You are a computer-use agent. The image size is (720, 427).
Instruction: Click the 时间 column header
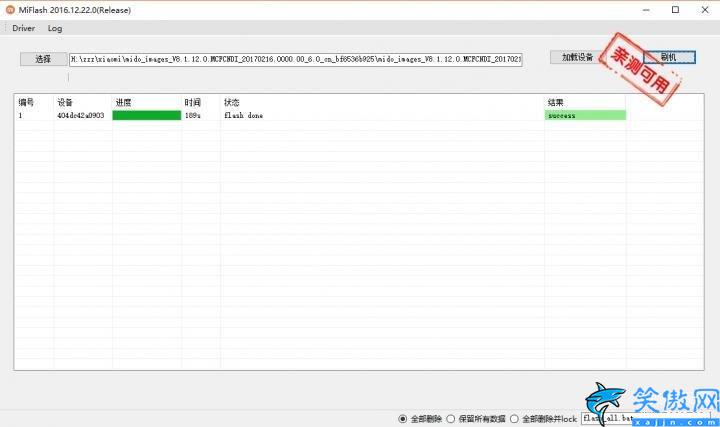pos(192,102)
